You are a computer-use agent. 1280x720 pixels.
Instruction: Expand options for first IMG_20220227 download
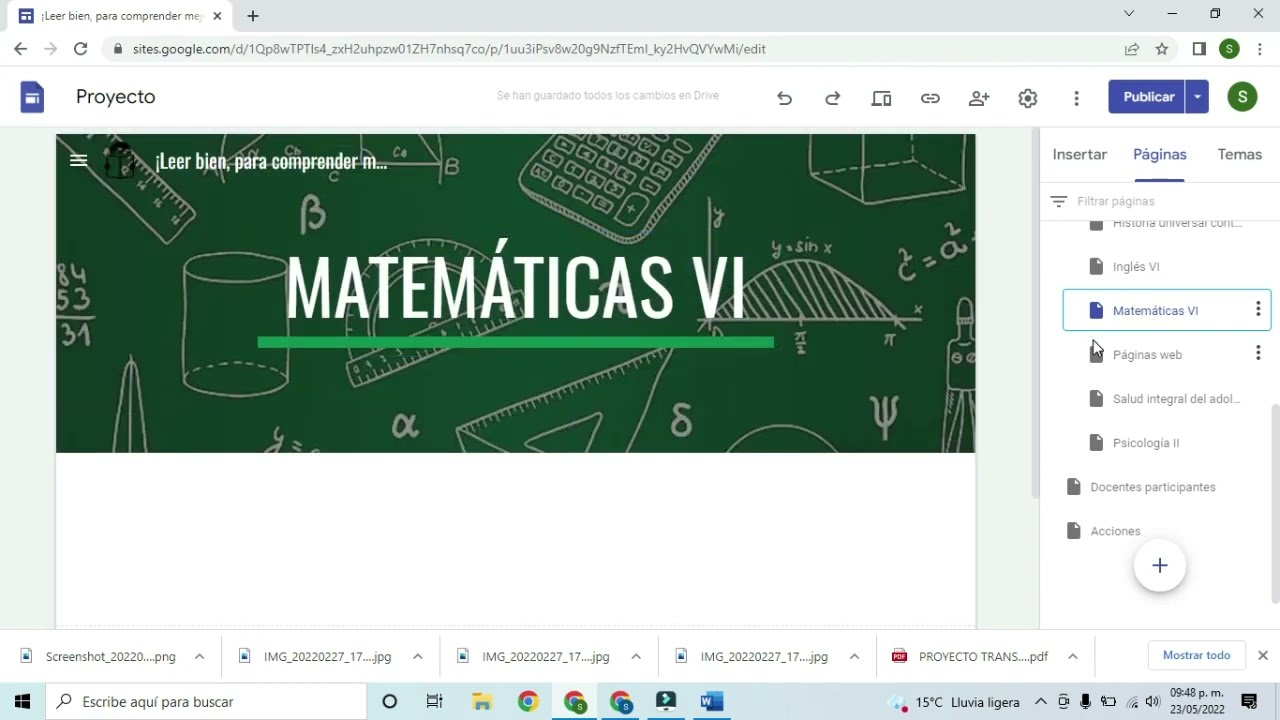click(x=417, y=657)
